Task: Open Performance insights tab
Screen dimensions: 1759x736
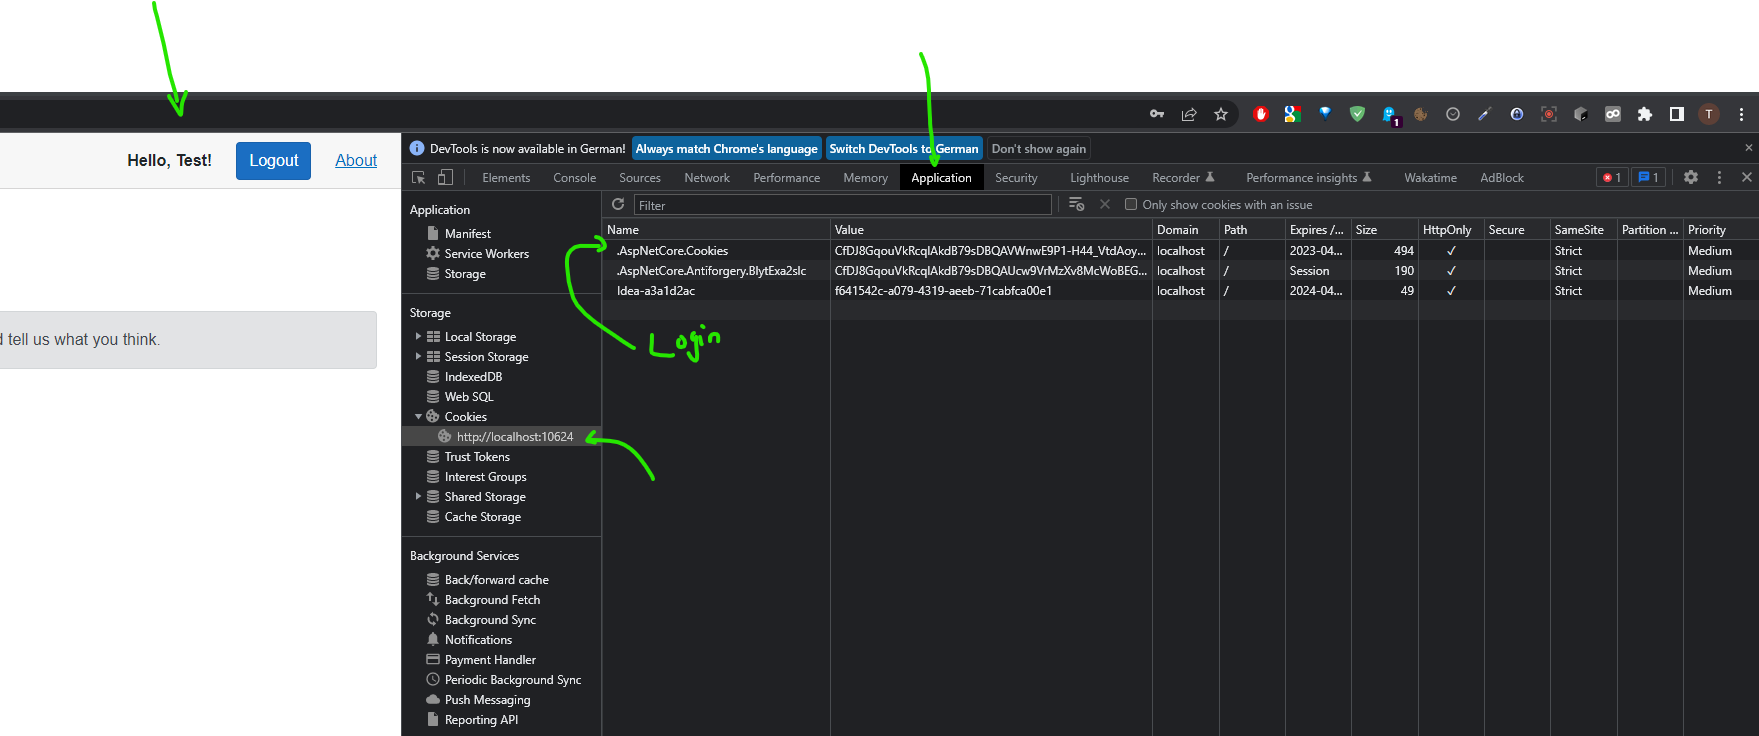Action: (x=1309, y=178)
